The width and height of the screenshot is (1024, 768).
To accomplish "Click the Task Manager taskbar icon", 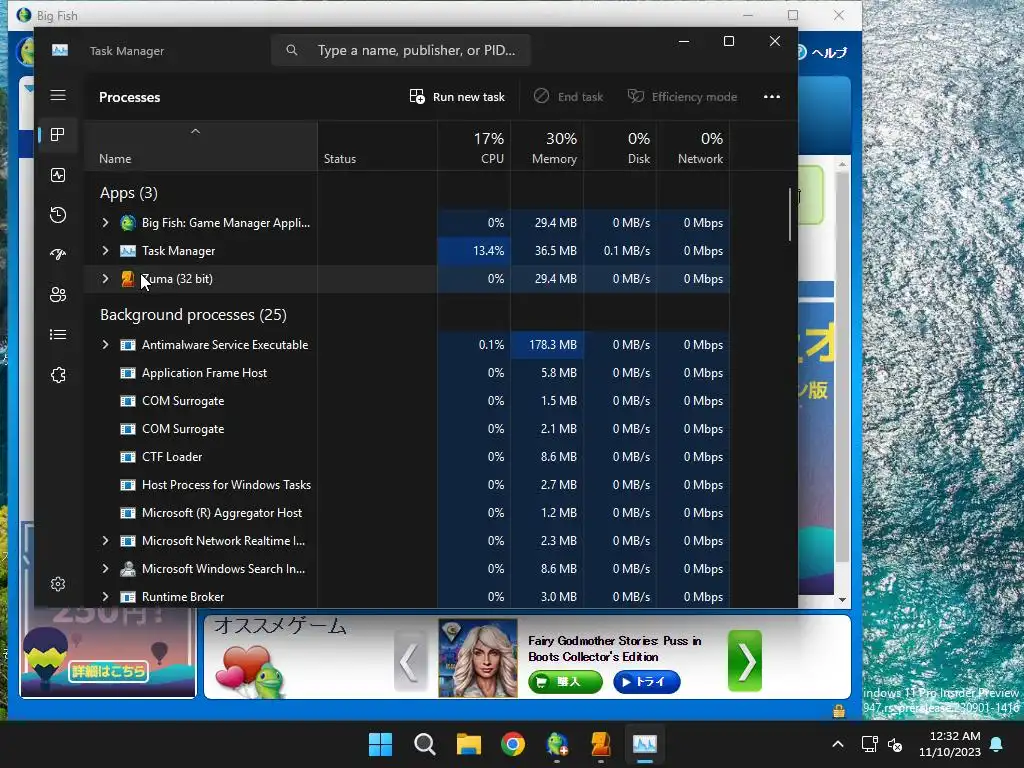I will [645, 744].
